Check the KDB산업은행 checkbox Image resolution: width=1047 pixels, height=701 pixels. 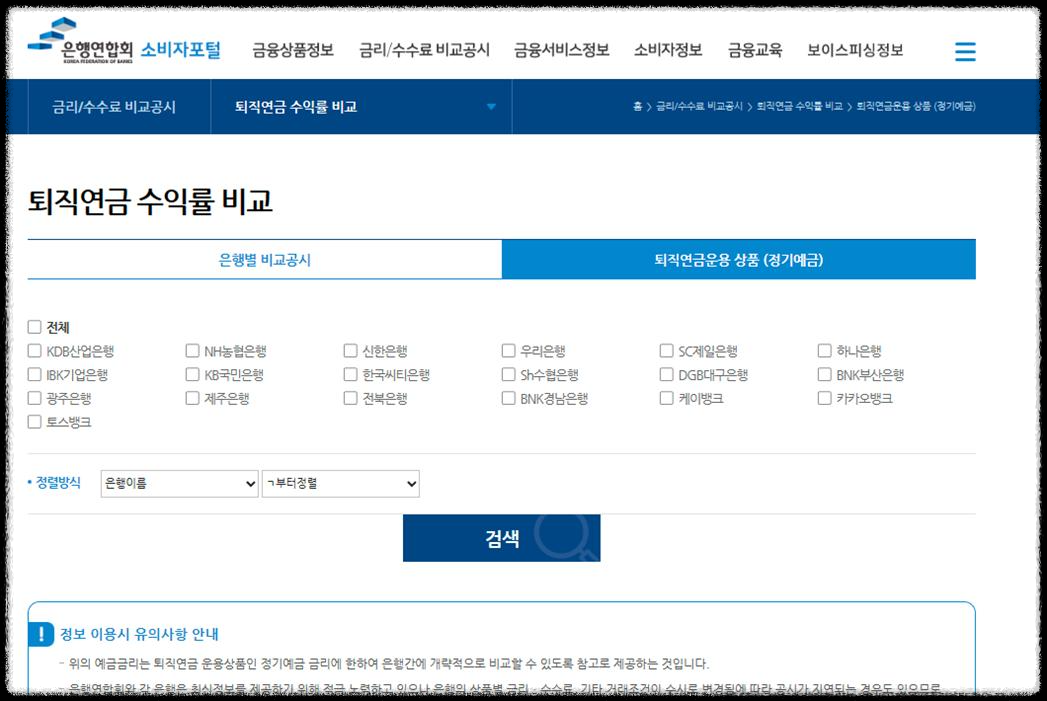click(34, 349)
